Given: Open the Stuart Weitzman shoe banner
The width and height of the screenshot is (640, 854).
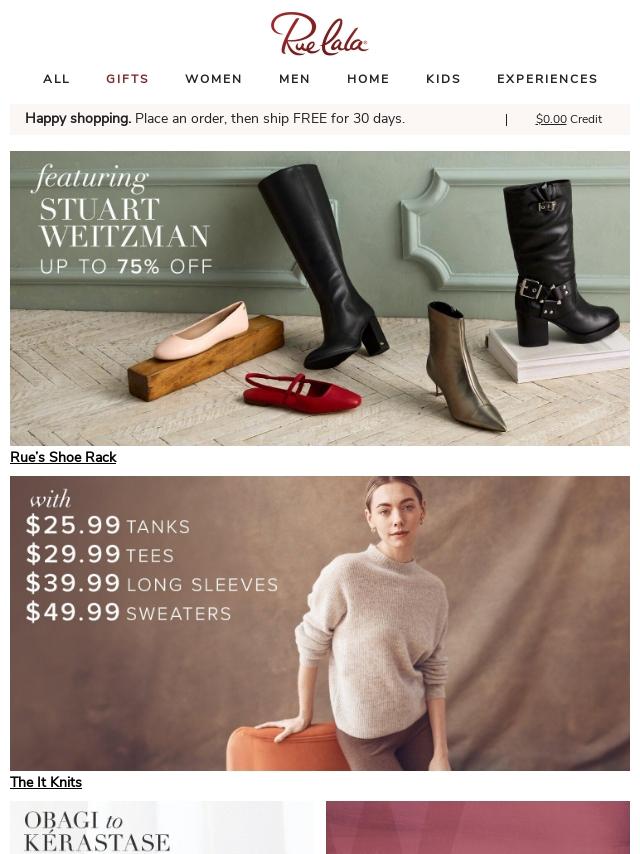Looking at the screenshot, I should click(x=320, y=298).
